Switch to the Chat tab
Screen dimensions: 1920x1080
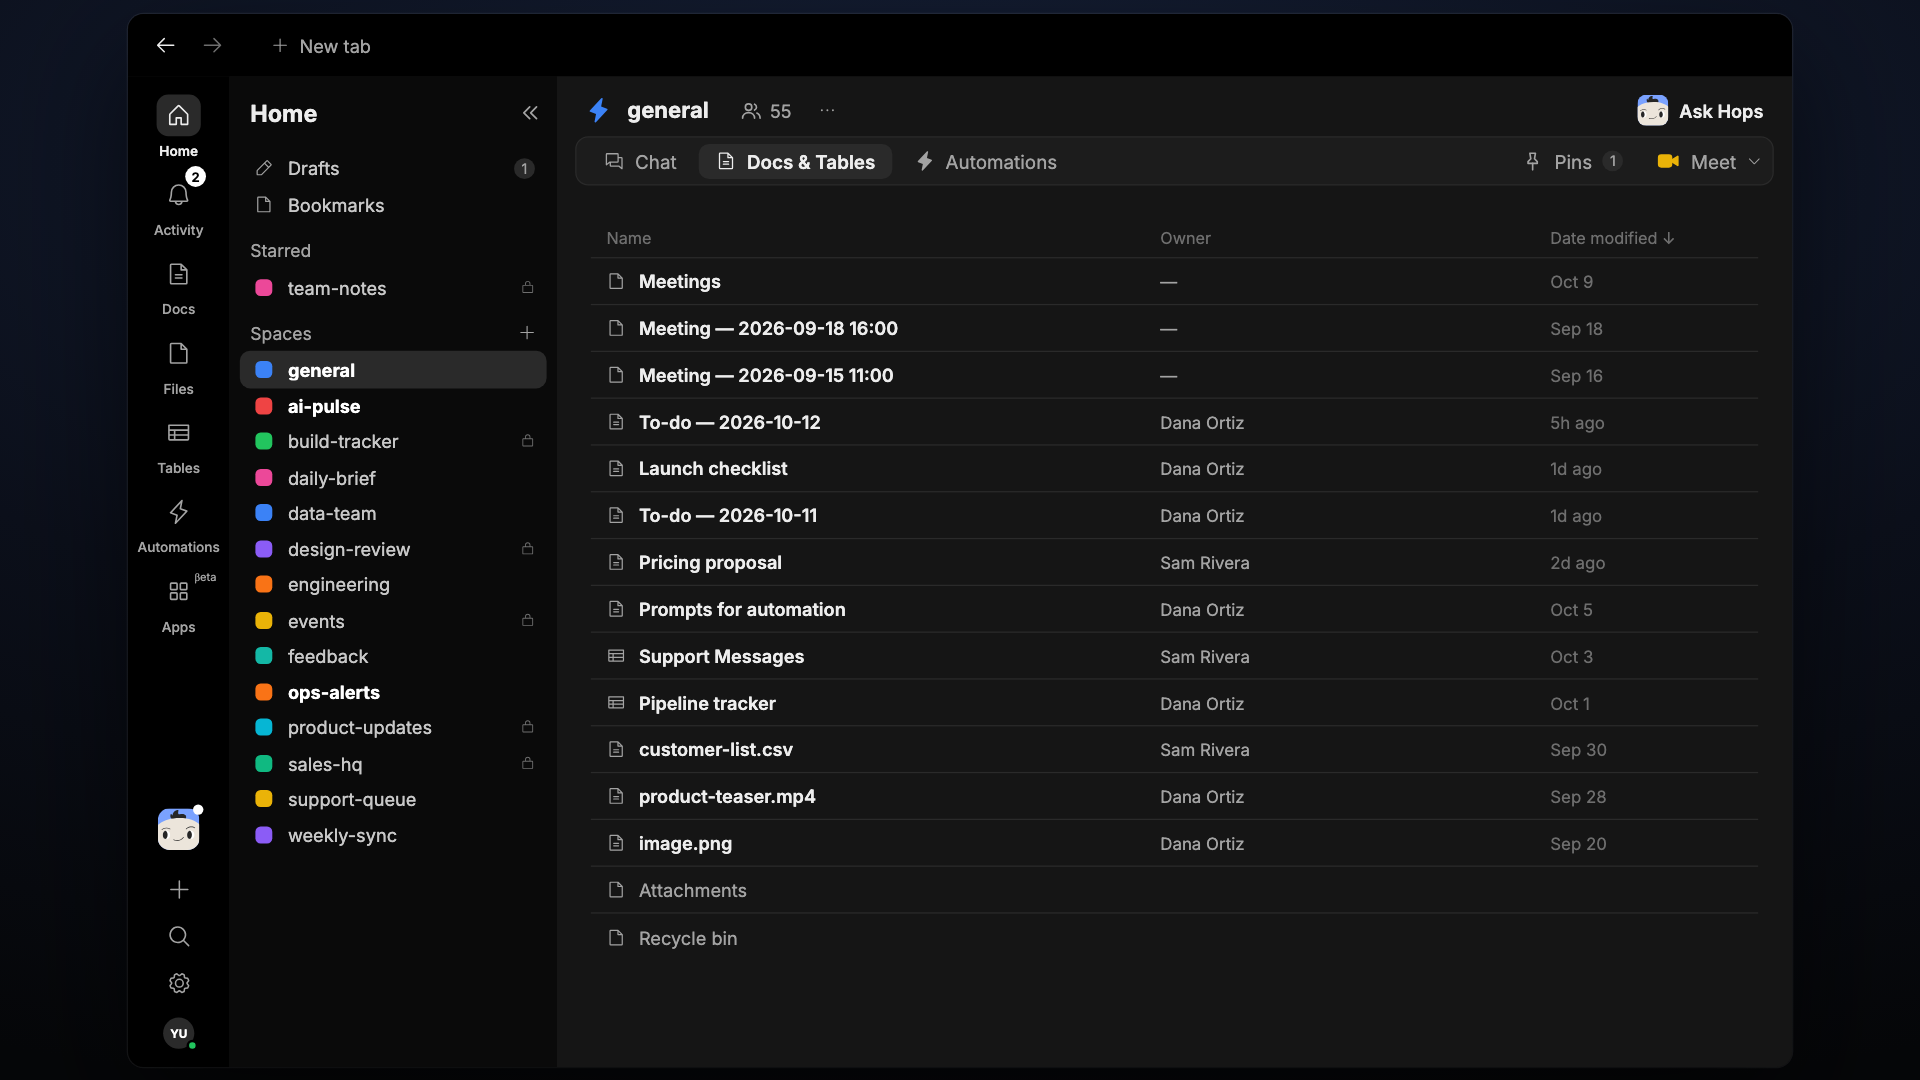pos(641,162)
